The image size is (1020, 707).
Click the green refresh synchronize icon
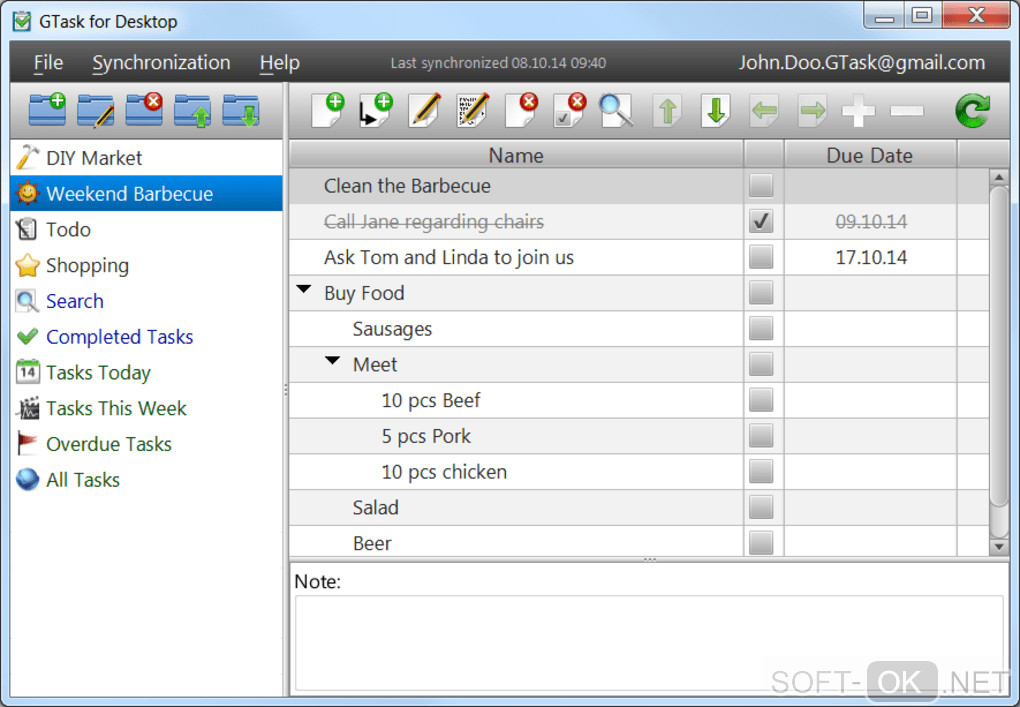tap(973, 111)
